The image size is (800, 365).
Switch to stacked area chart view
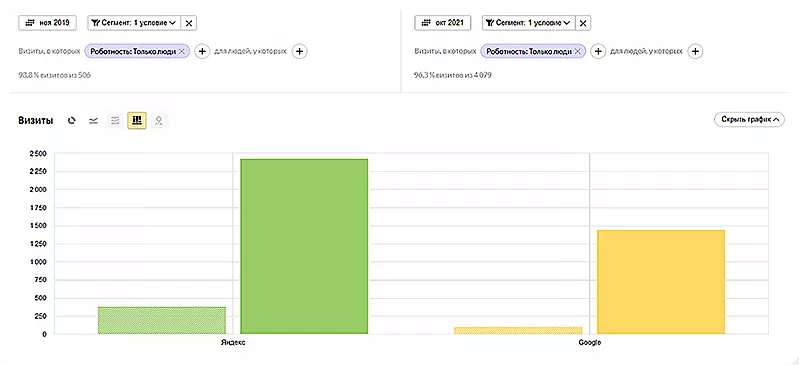[x=115, y=120]
